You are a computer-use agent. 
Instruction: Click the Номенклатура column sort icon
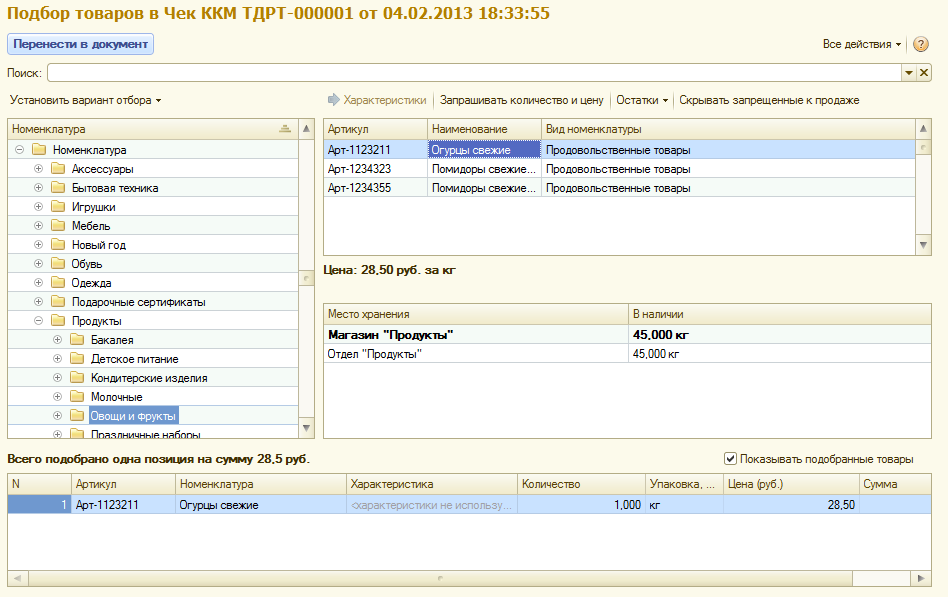tap(285, 129)
